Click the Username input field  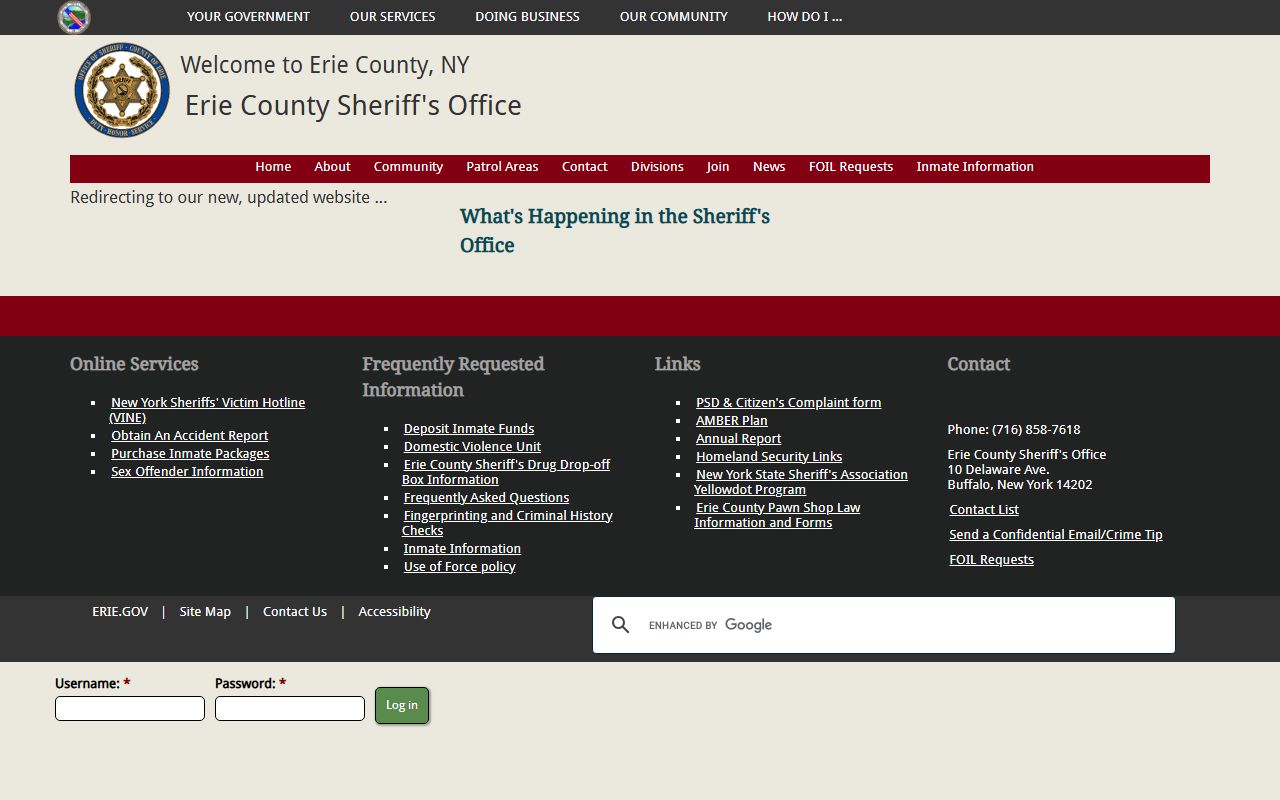click(x=130, y=709)
